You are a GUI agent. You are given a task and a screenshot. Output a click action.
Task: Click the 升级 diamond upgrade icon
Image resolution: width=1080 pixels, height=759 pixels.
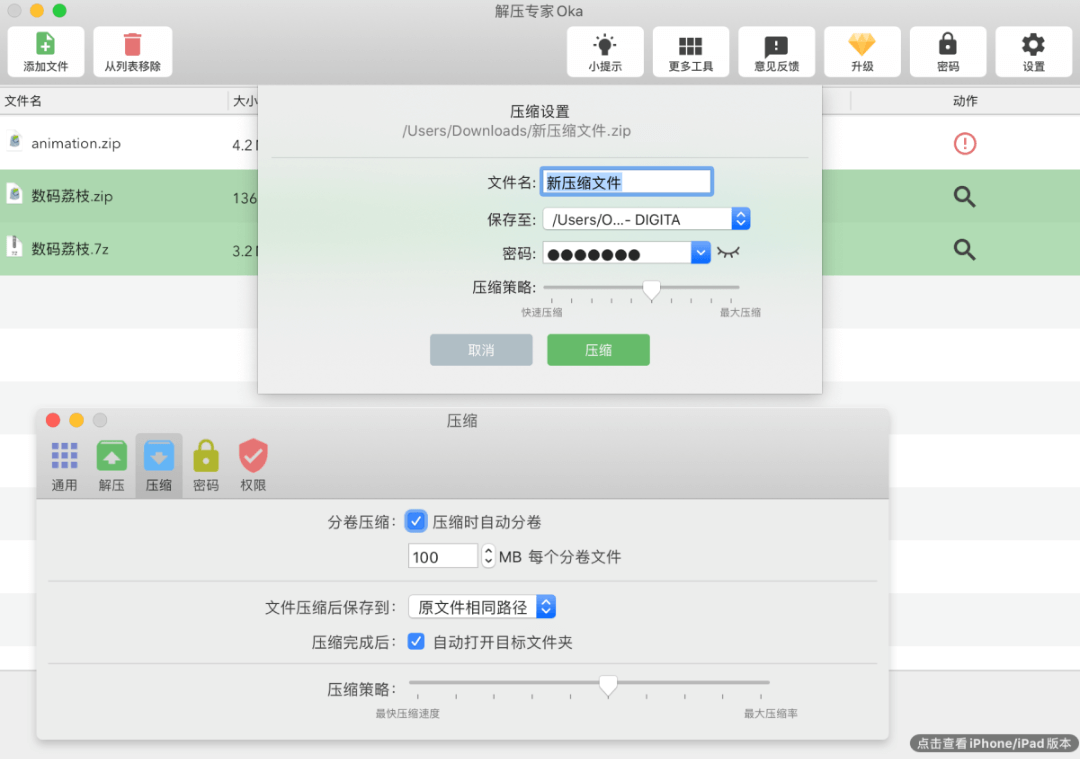click(861, 45)
